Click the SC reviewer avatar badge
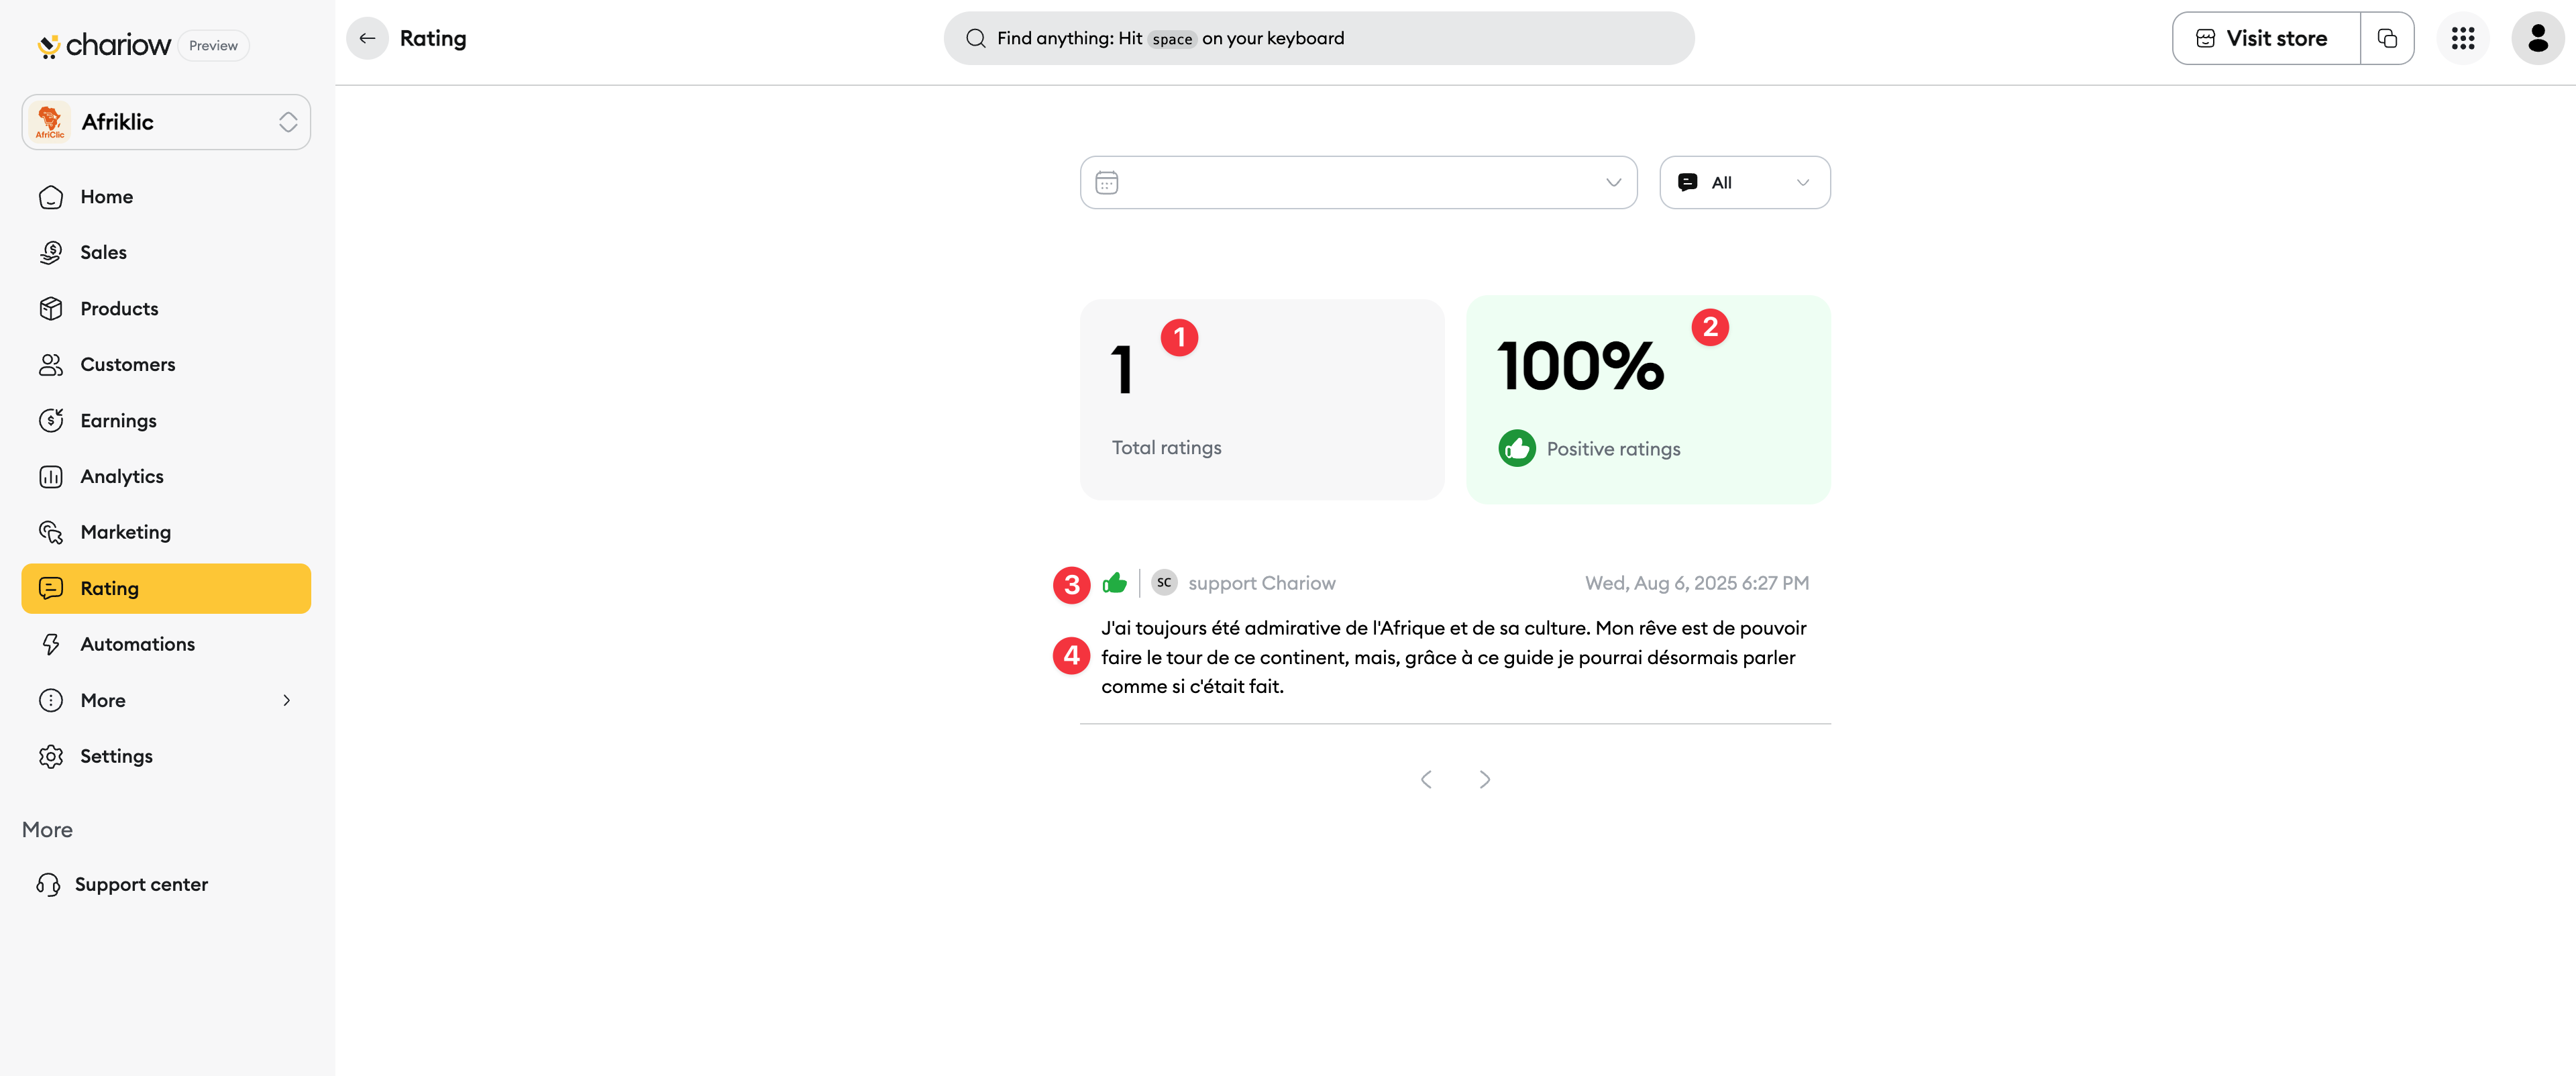Image resolution: width=2576 pixels, height=1076 pixels. click(x=1164, y=583)
